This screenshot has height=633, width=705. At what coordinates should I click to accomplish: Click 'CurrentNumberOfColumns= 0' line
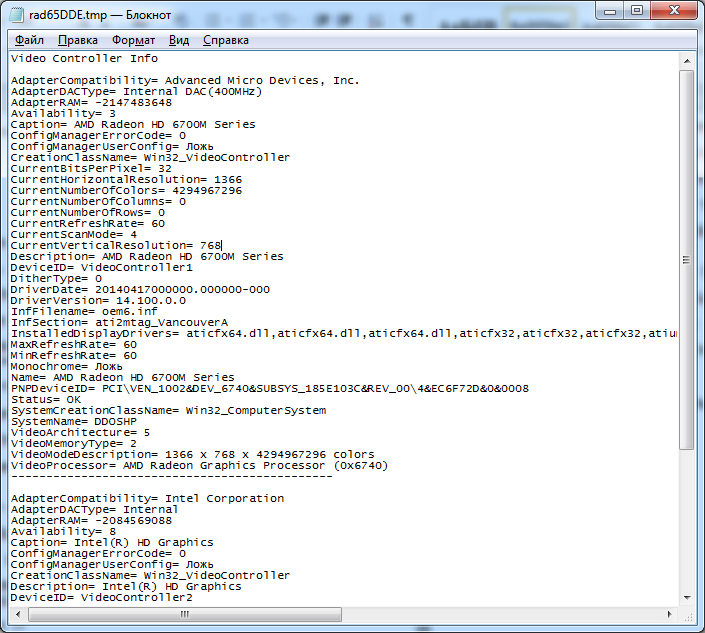98,201
